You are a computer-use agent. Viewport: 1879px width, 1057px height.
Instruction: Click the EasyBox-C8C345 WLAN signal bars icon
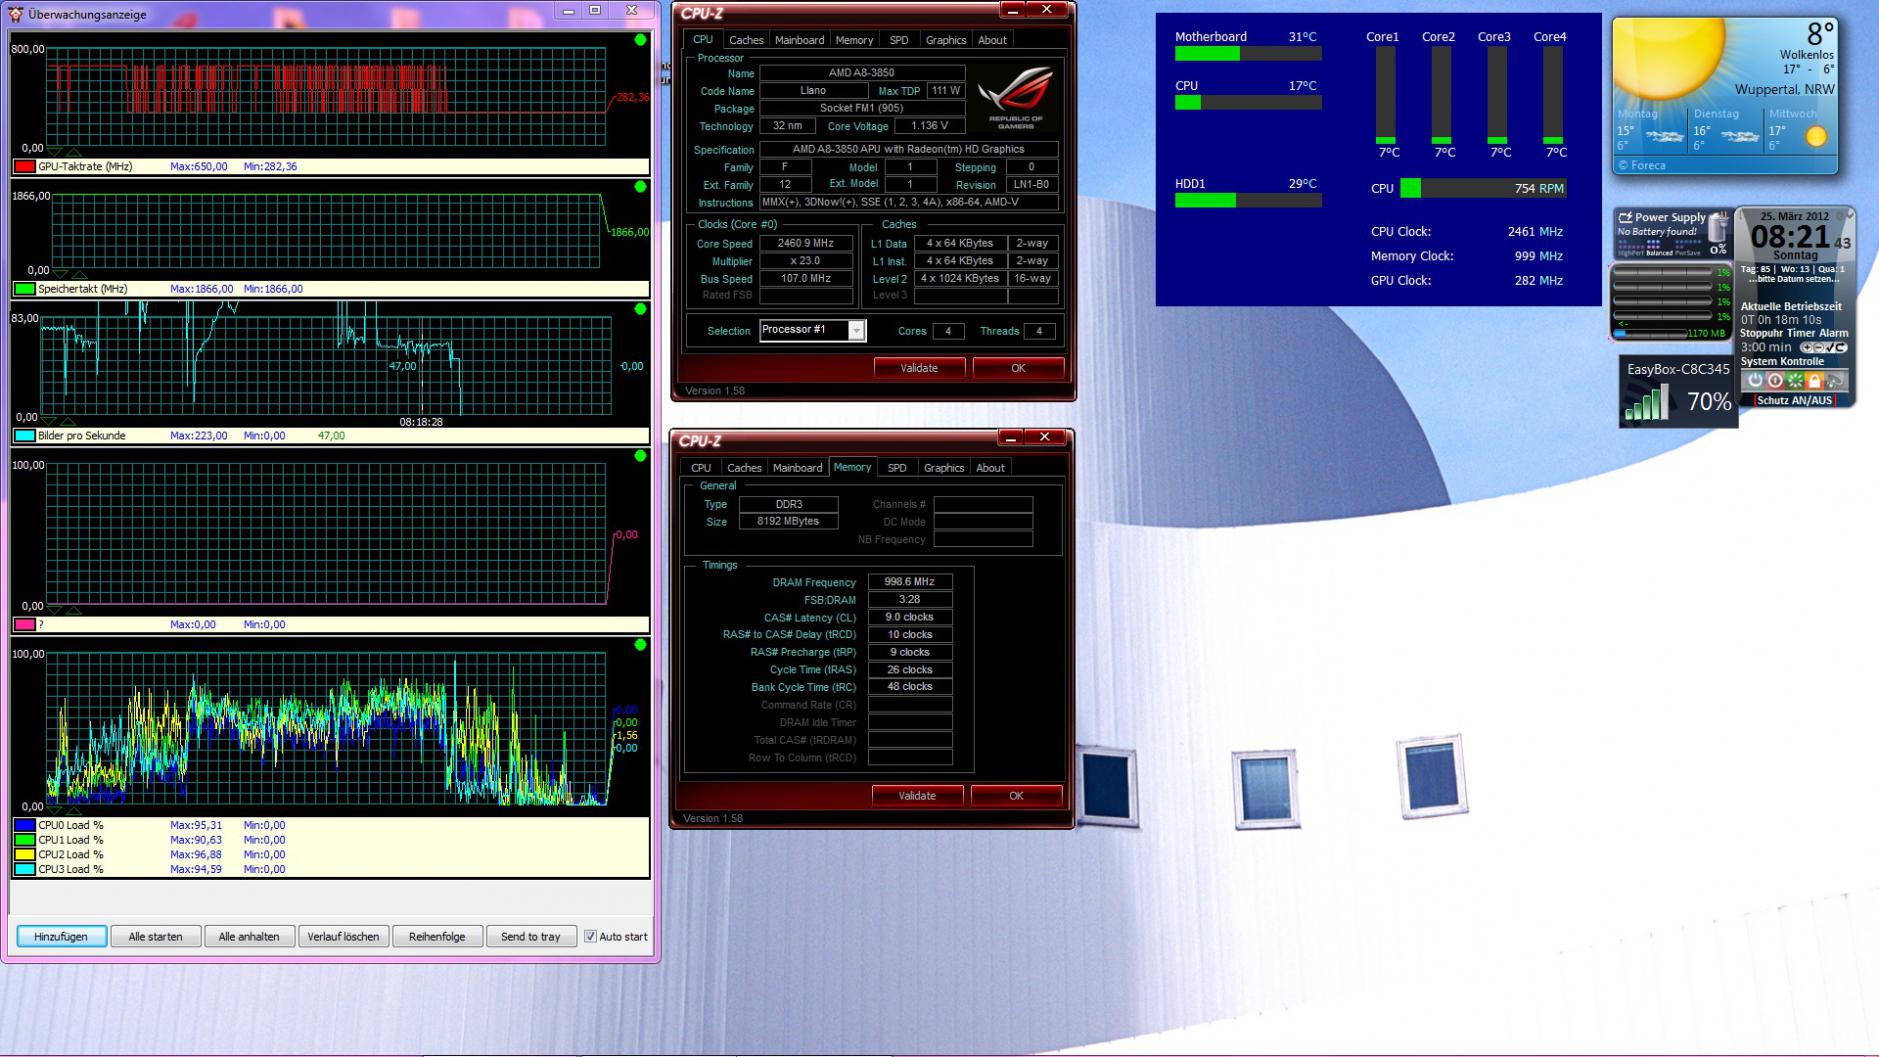click(x=1647, y=402)
